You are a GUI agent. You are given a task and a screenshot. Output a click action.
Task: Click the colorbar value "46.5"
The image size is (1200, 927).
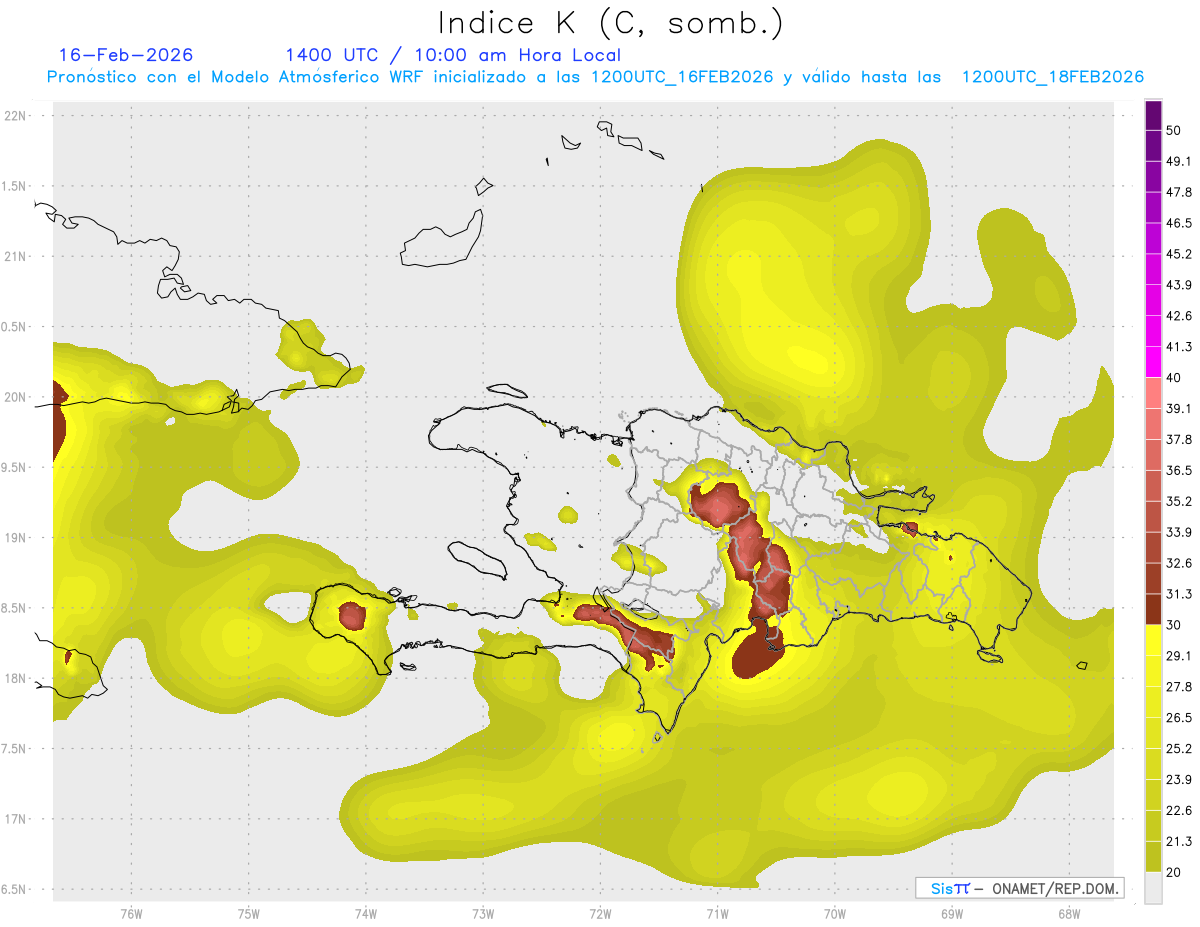(1179, 223)
